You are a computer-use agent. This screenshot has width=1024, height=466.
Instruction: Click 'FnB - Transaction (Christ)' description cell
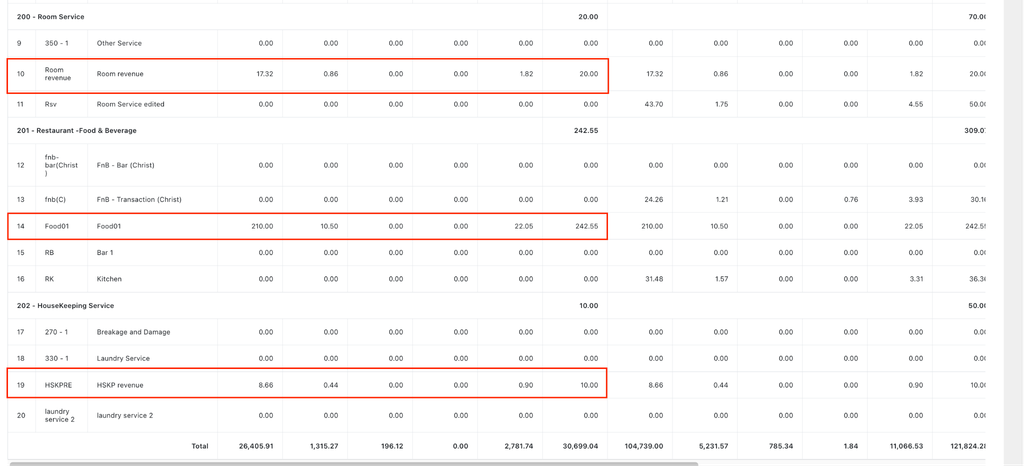click(139, 199)
